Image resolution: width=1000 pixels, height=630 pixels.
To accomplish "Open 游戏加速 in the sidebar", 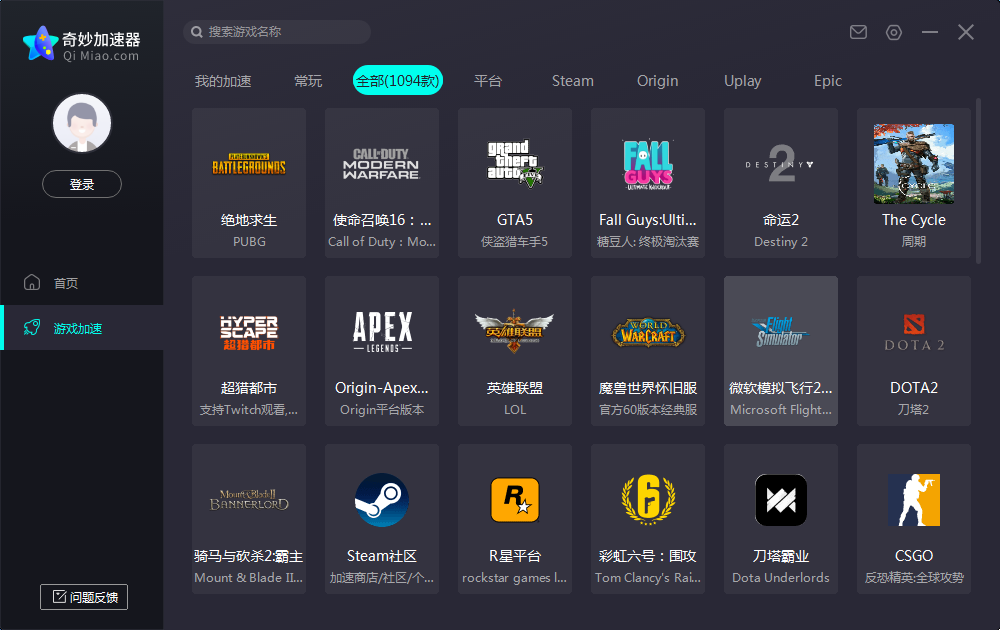I will pyautogui.click(x=78, y=328).
